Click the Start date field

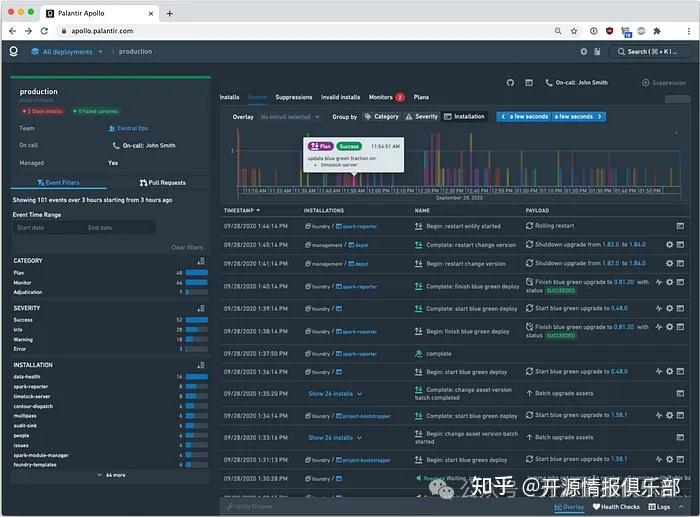point(48,228)
